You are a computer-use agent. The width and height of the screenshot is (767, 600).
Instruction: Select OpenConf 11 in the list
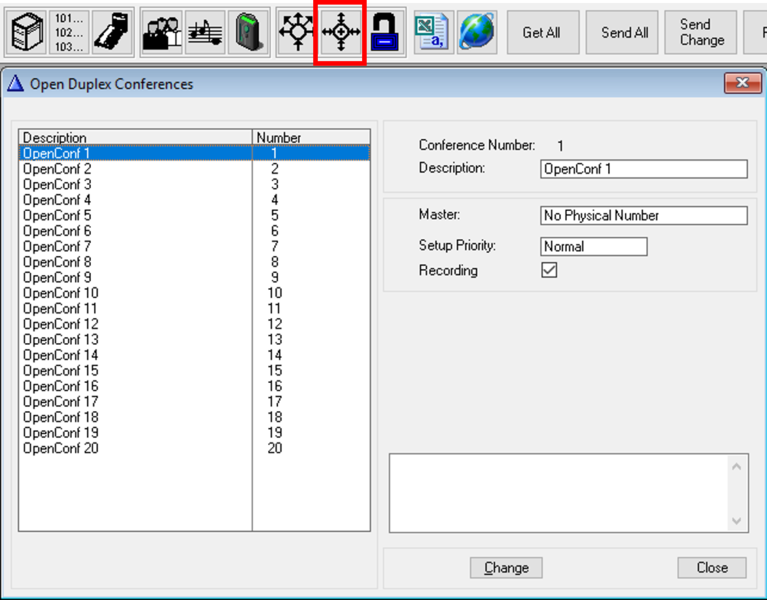coord(194,309)
